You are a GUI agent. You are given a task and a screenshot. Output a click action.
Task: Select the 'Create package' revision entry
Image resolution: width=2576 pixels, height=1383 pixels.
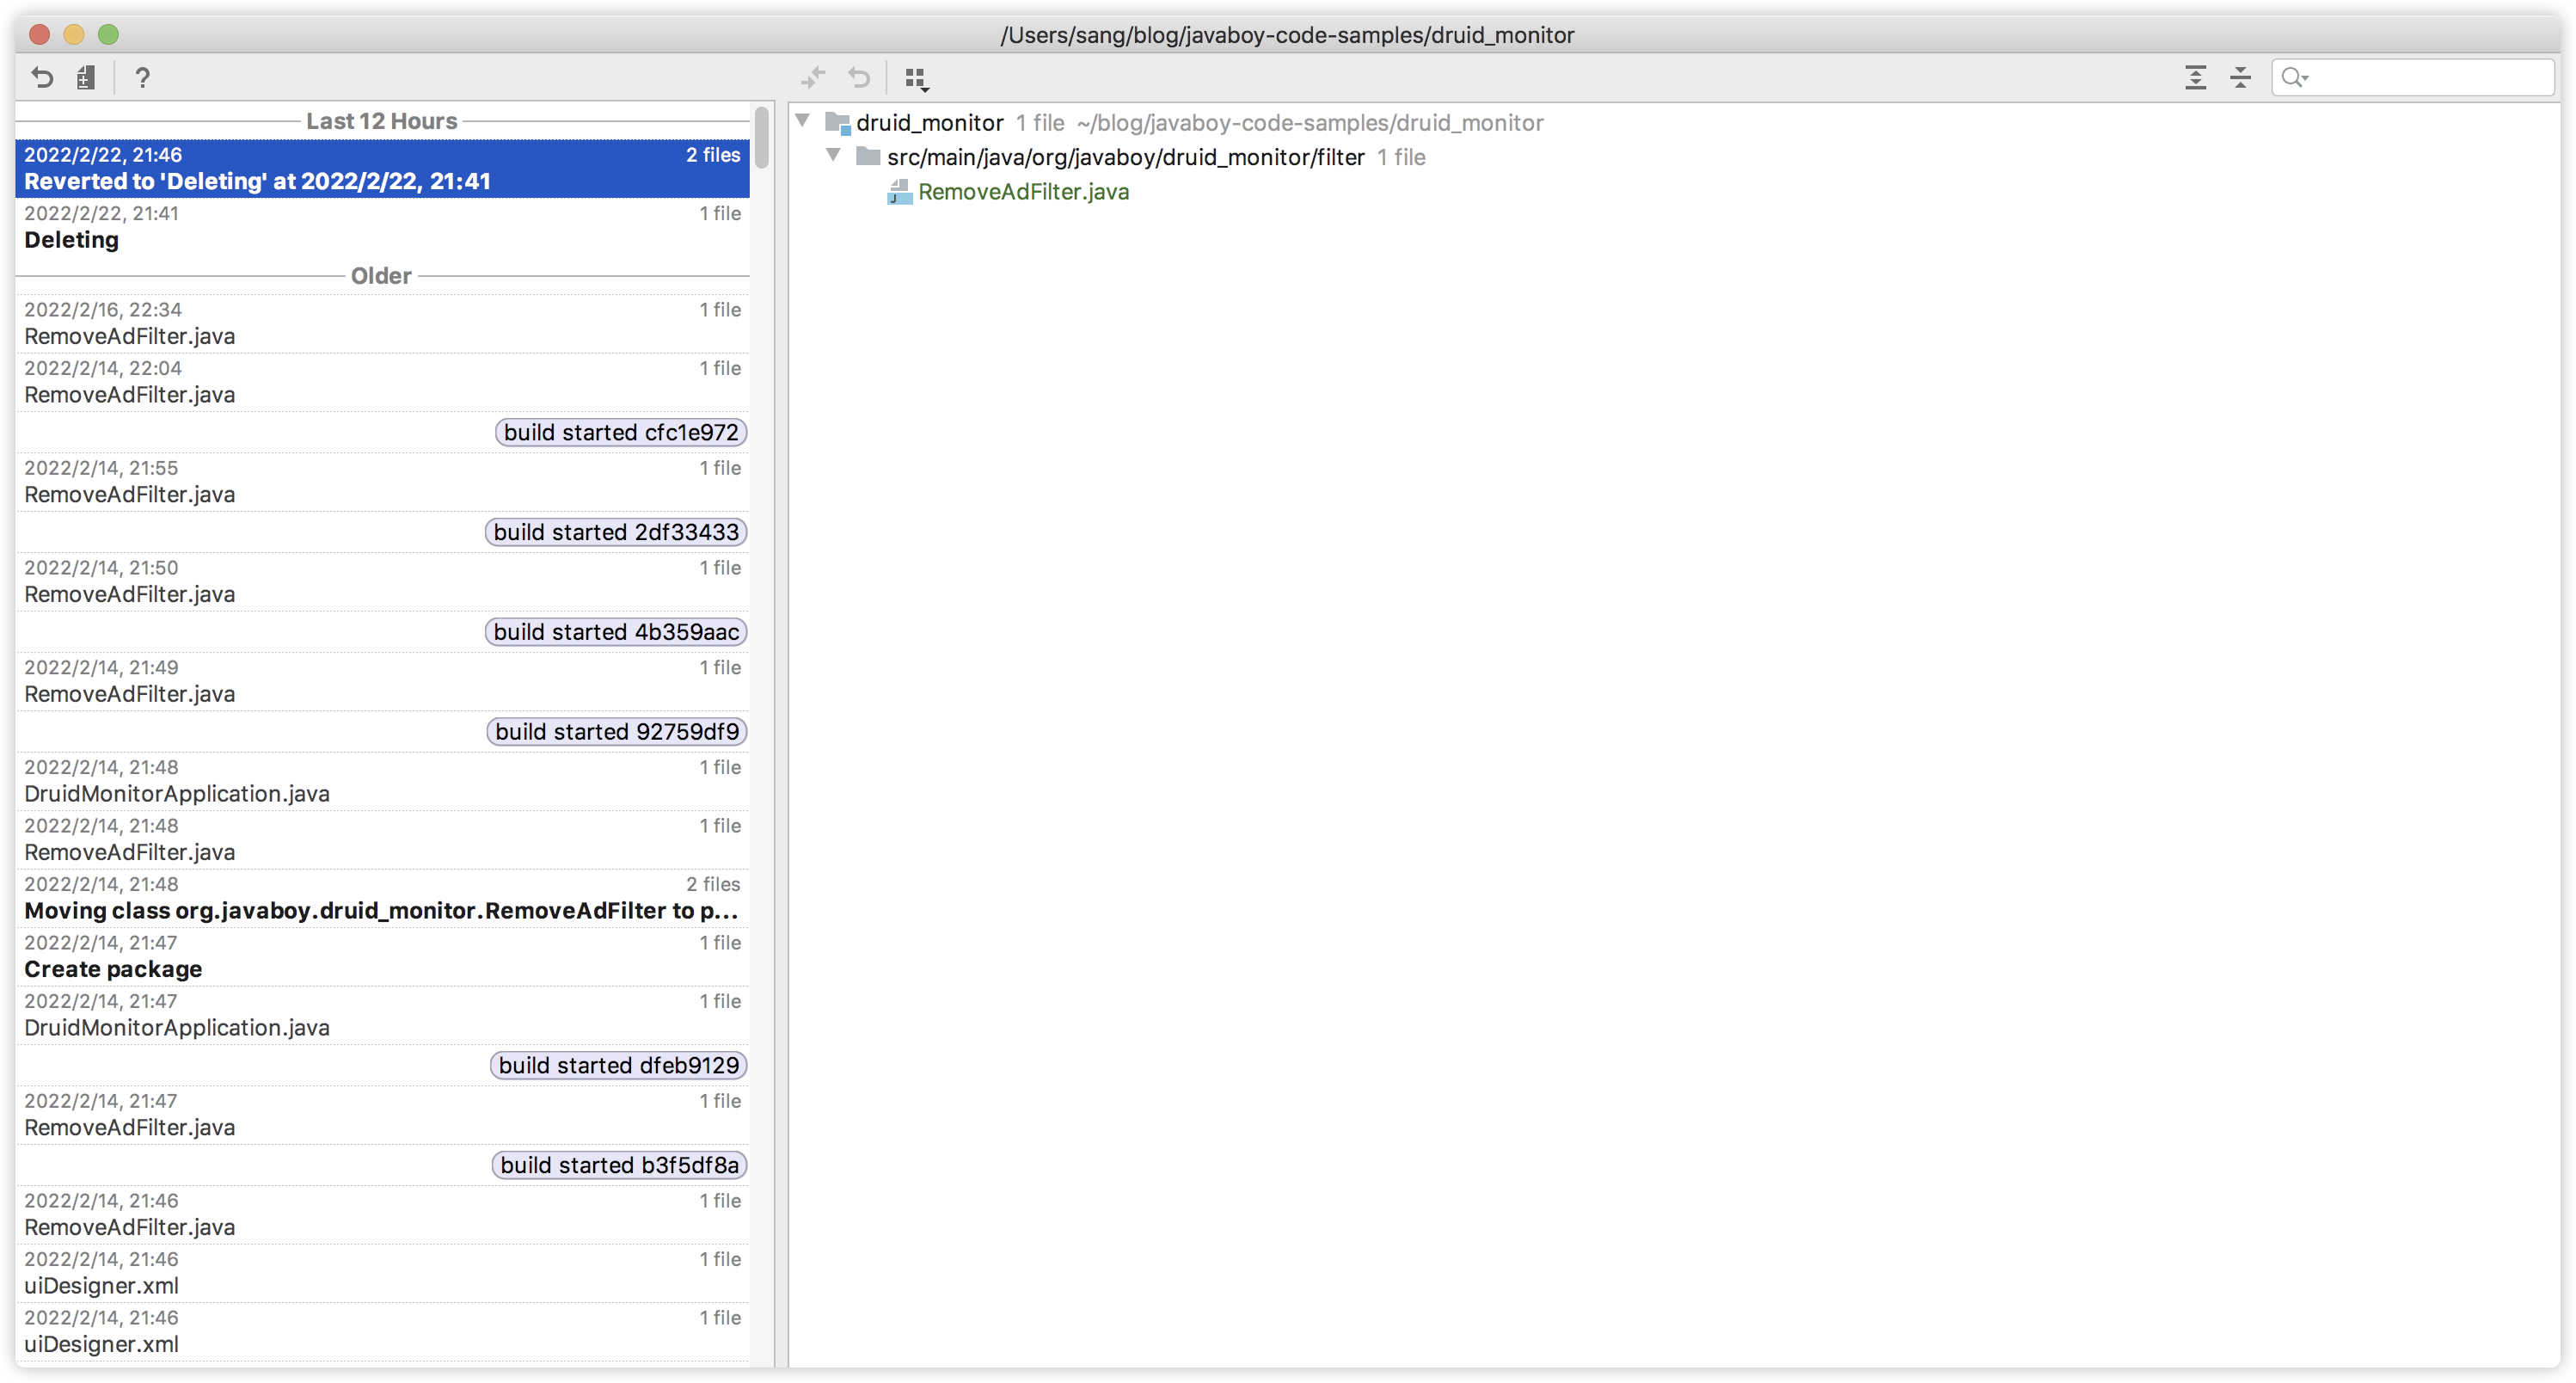(382, 957)
